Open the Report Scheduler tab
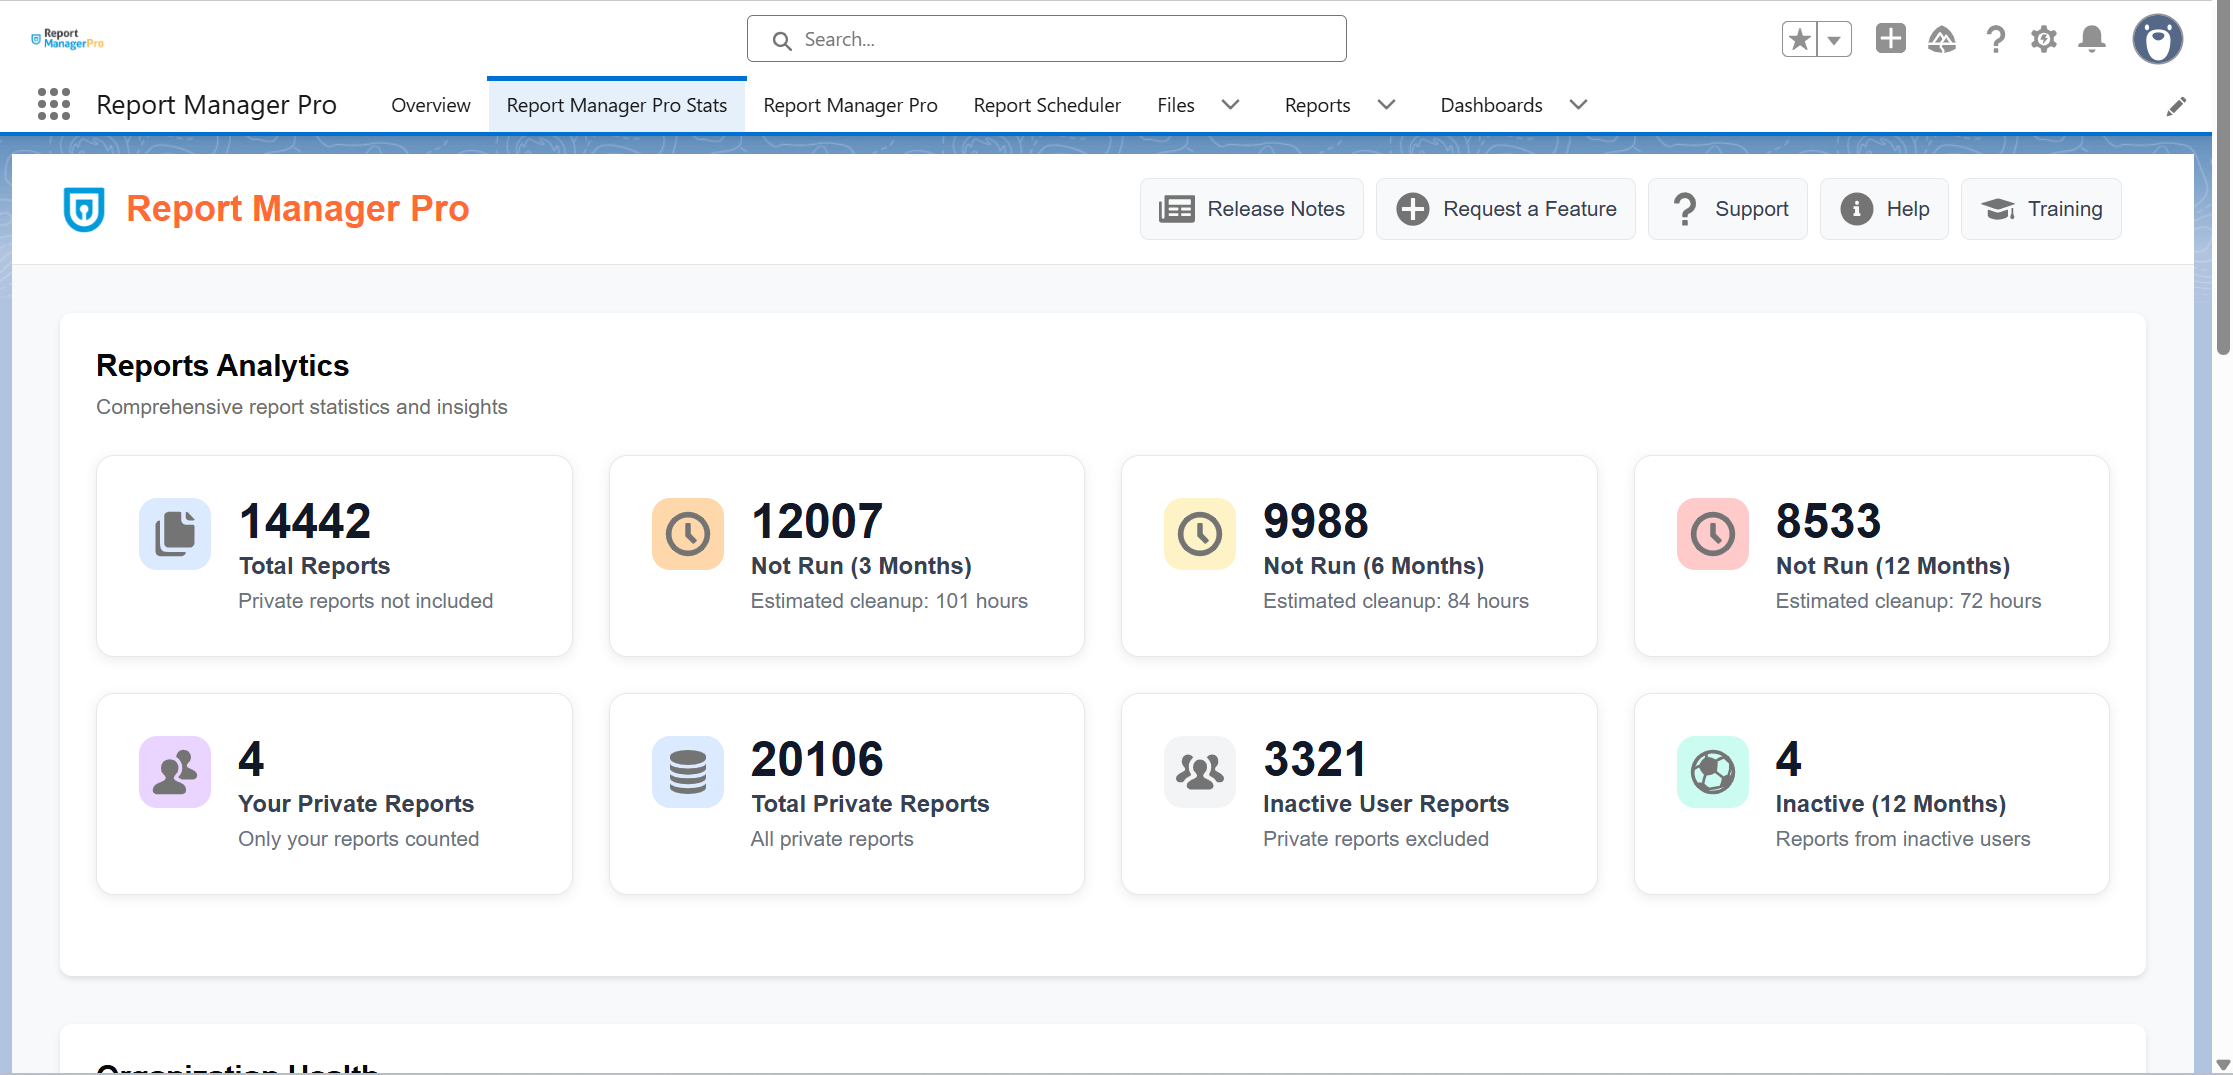Screen dimensions: 2233x1075 [1047, 105]
